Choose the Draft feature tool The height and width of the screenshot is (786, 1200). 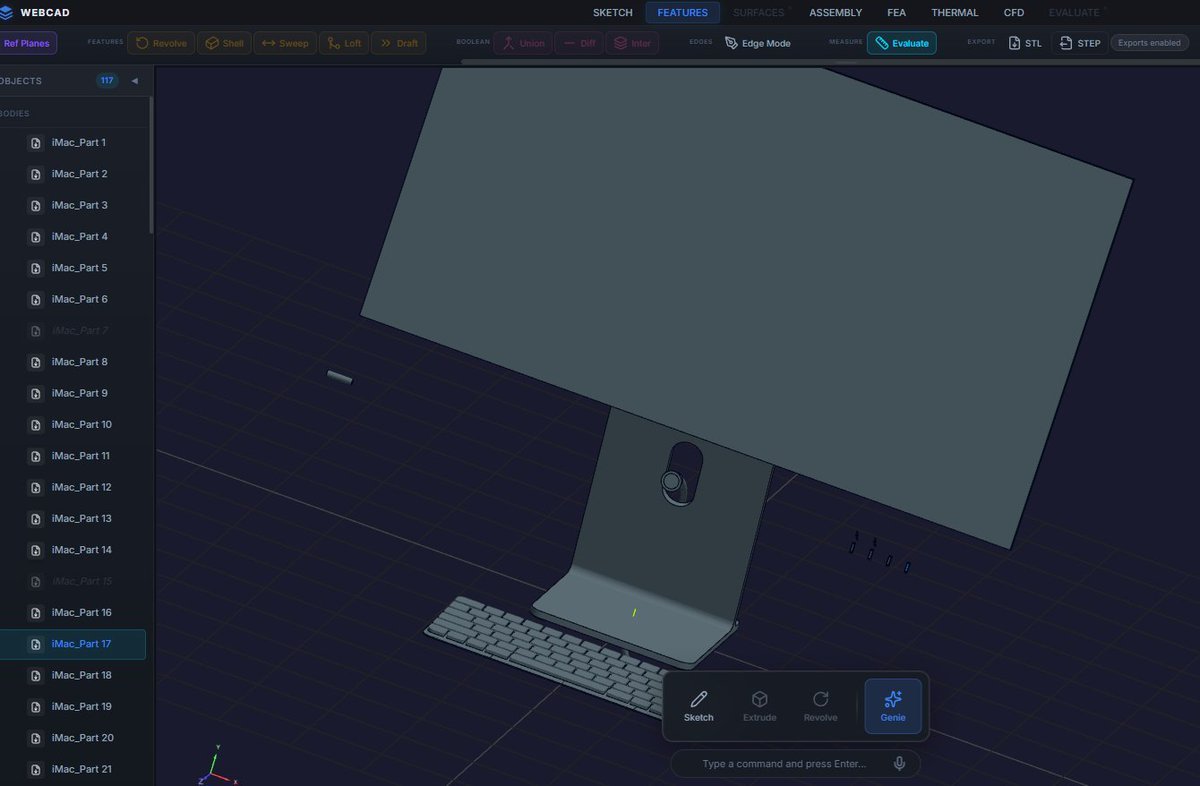pyautogui.click(x=399, y=44)
